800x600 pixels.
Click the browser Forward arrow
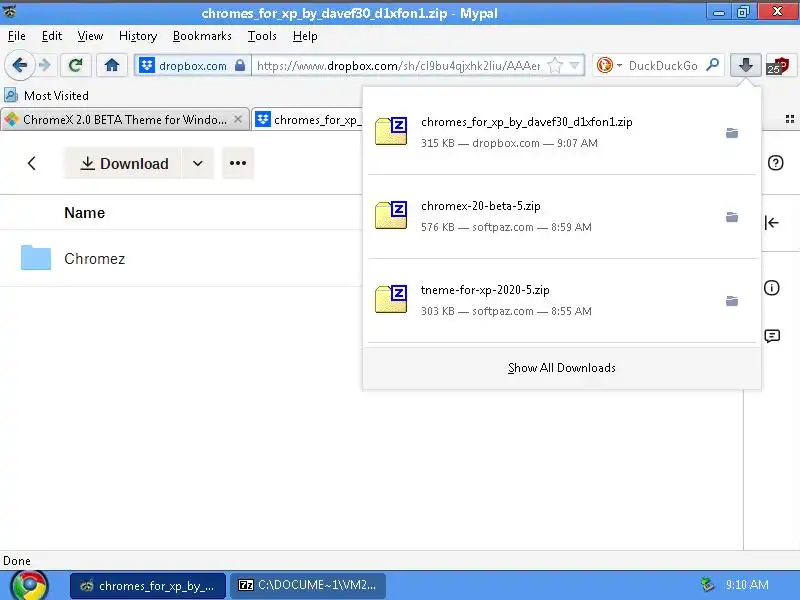coord(45,65)
